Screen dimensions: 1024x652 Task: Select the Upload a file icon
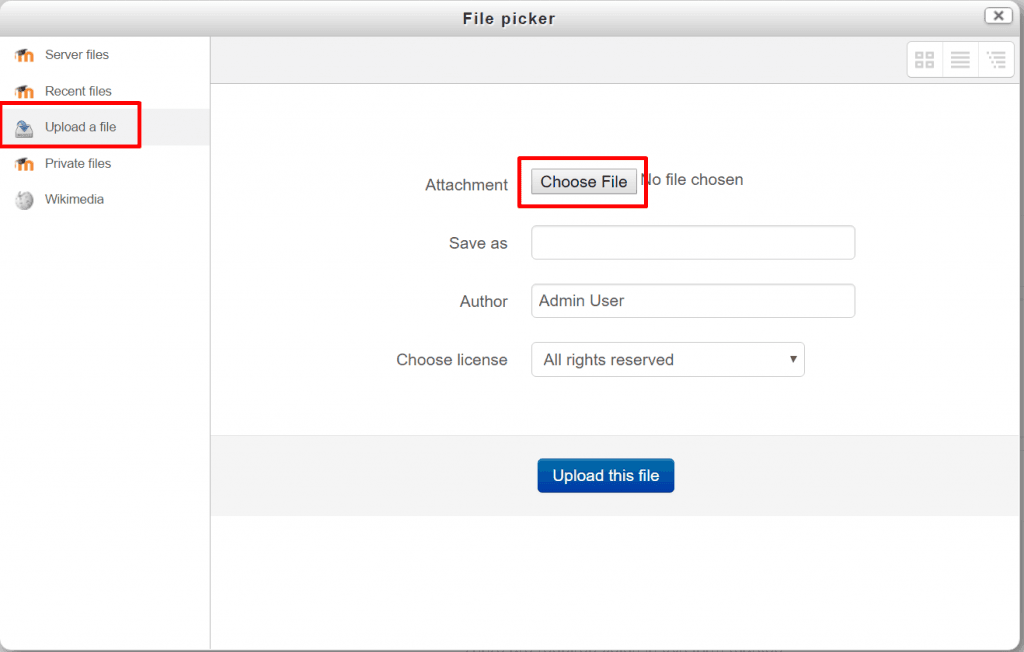coord(24,126)
